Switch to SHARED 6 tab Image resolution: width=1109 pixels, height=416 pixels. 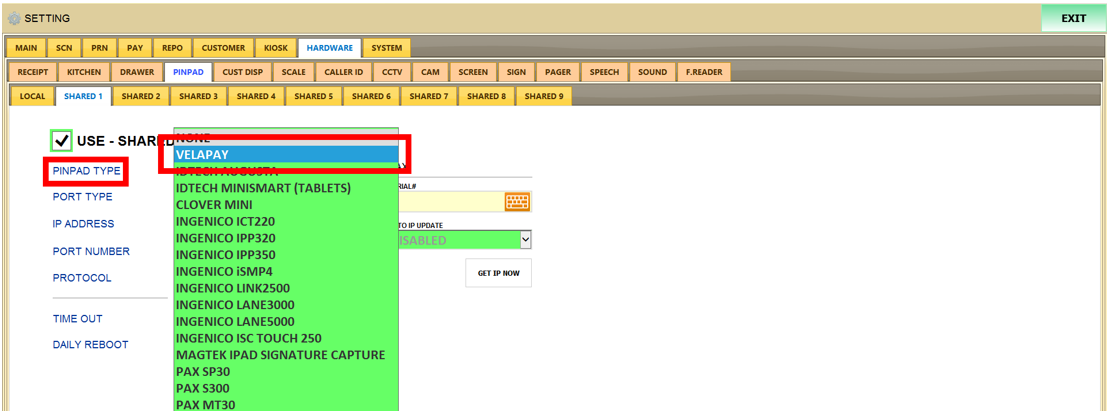371,96
